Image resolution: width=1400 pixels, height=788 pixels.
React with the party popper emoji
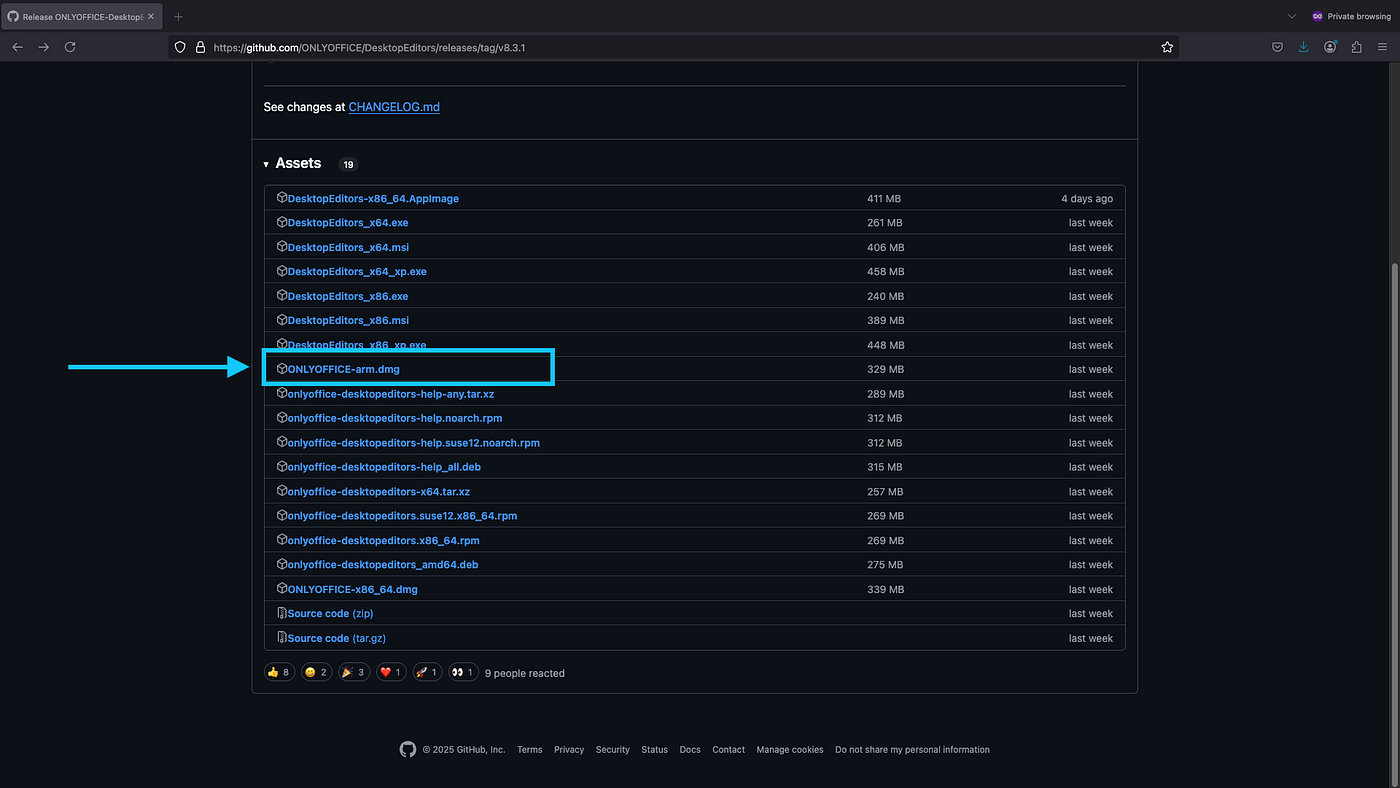[354, 673]
